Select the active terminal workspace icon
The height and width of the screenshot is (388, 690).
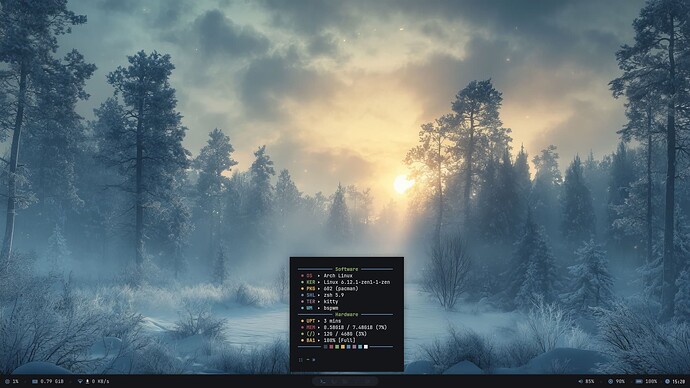coord(323,381)
